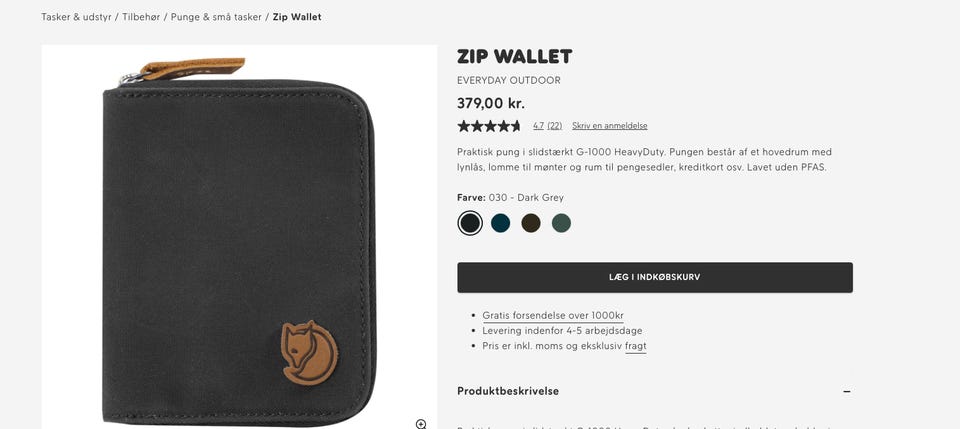Click the zoom magnifier icon on product image
Viewport: 960px width, 429px height.
(x=421, y=423)
